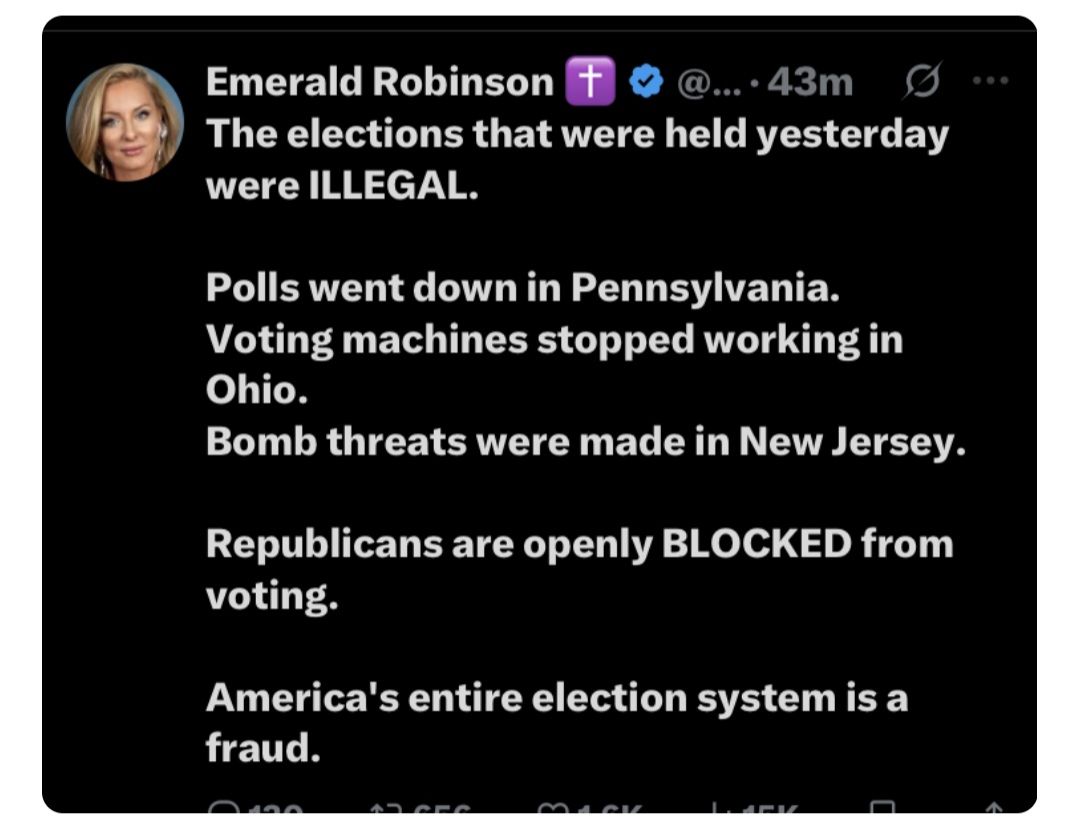Screen dimensions: 1080x837
Task: Click the text "Republicans are openly BLOCKED from"
Action: [579, 545]
